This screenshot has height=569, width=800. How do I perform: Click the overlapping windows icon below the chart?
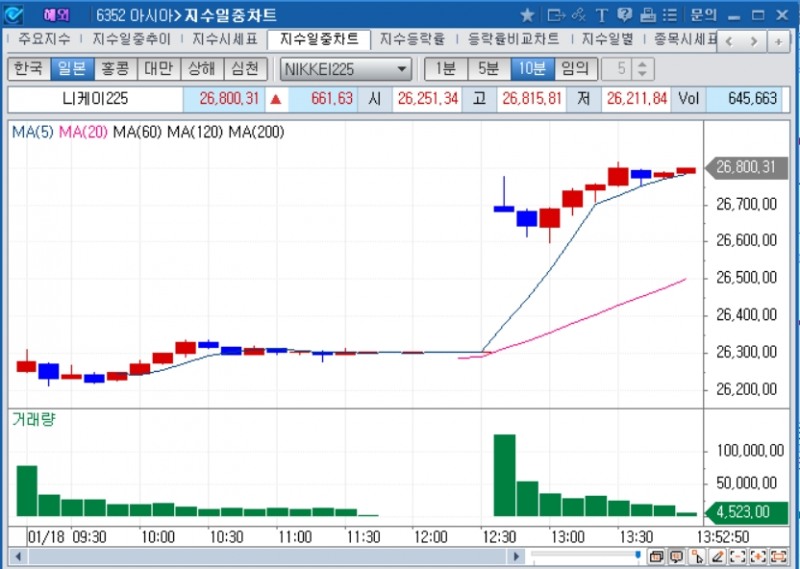coord(656,556)
